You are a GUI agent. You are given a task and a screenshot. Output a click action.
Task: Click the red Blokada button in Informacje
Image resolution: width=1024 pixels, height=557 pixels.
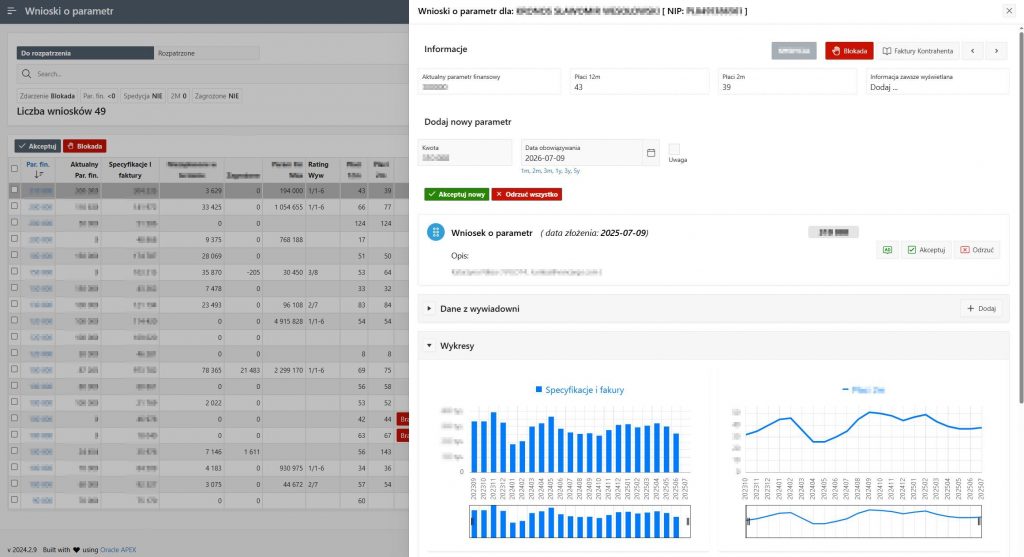click(849, 51)
